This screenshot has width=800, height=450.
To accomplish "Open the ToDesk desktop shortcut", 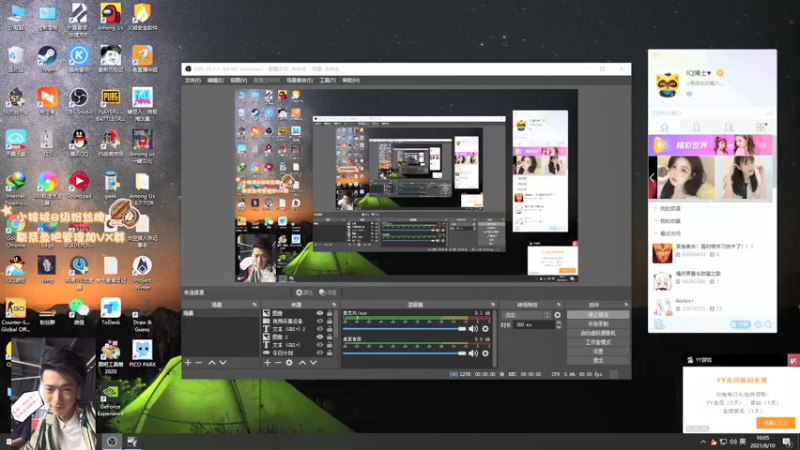I will 110,312.
